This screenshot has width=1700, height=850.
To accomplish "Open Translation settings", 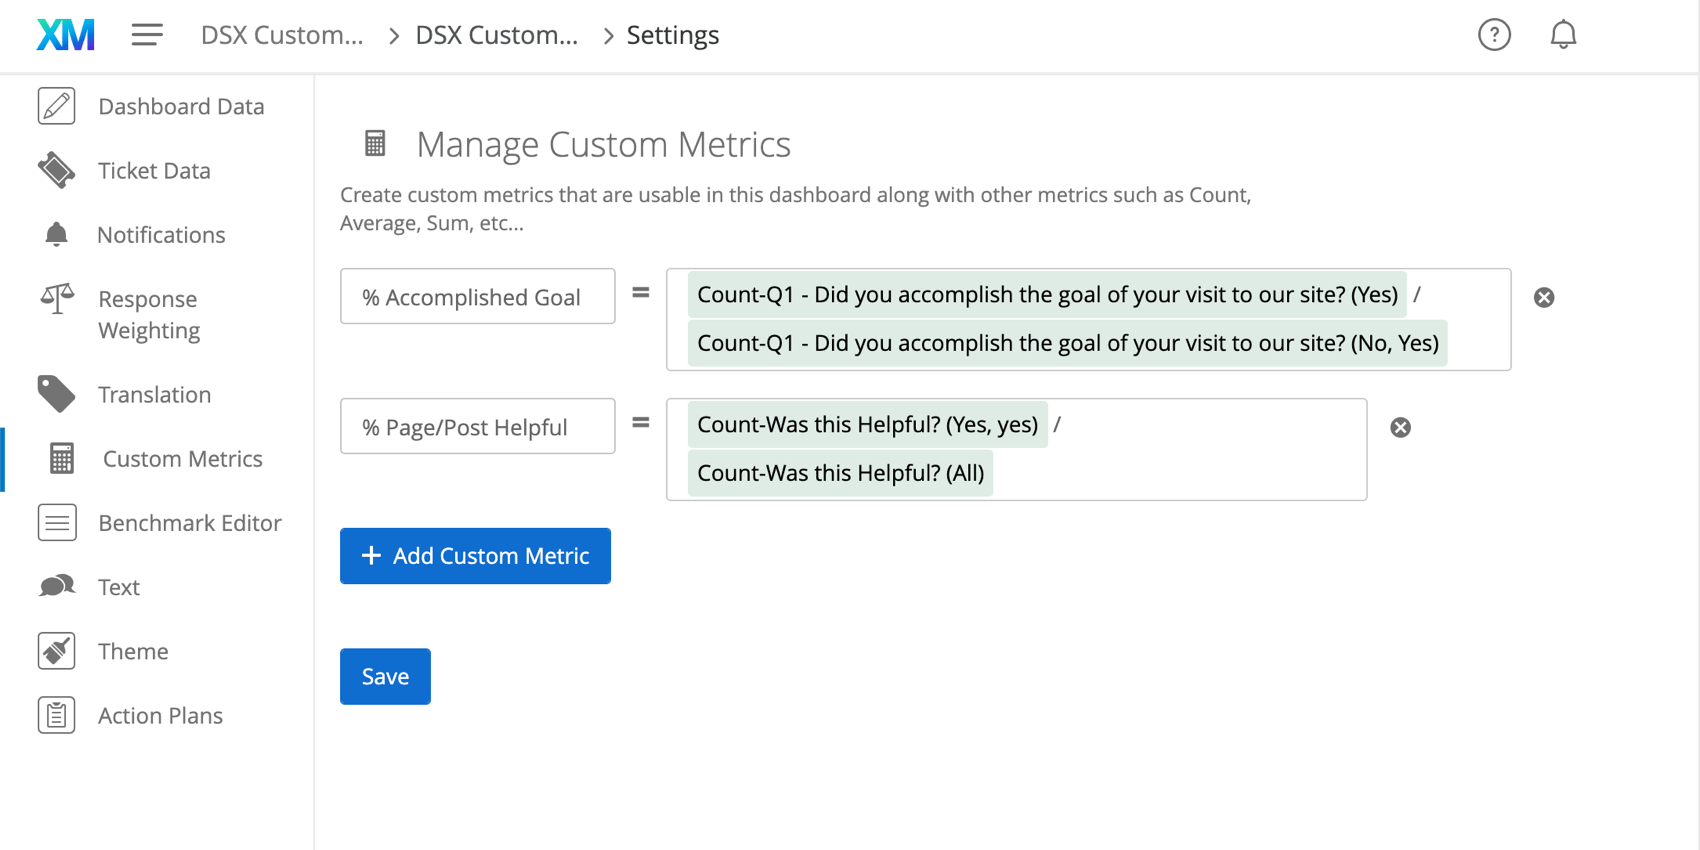I will point(154,394).
